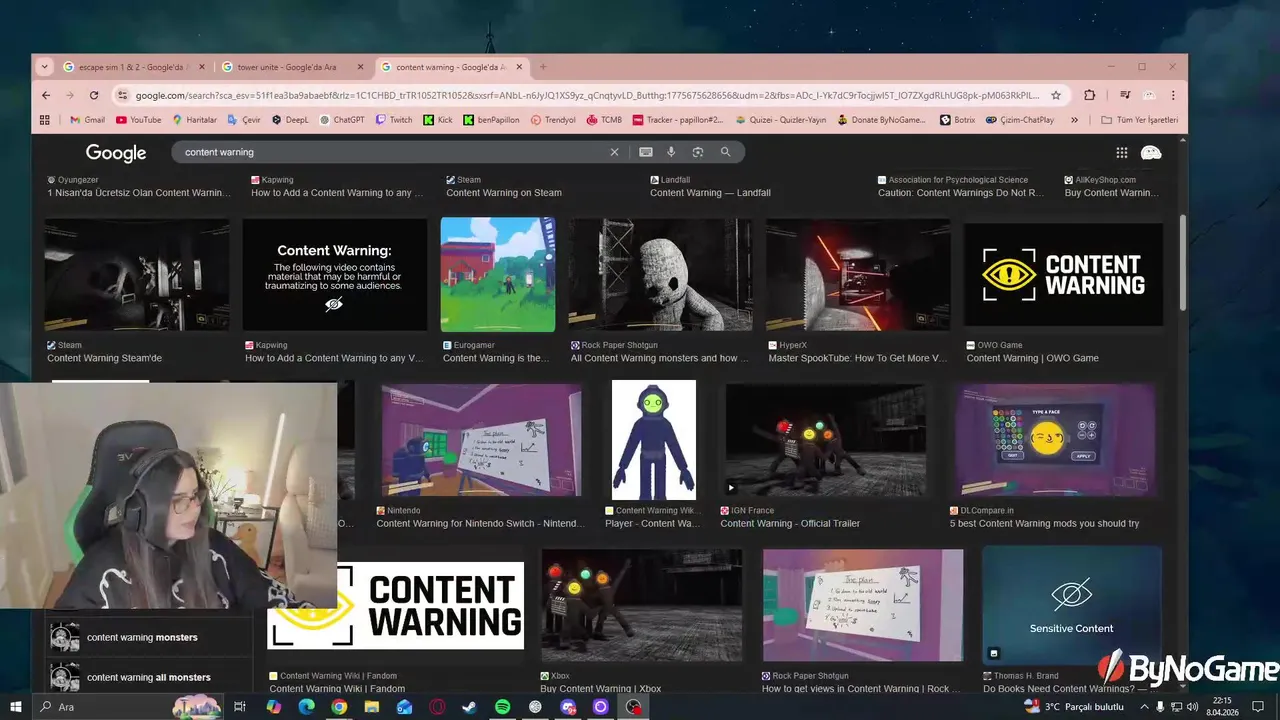Expand the bookmarks bar overflow chevron
This screenshot has width=1280, height=720.
pos(1074,120)
